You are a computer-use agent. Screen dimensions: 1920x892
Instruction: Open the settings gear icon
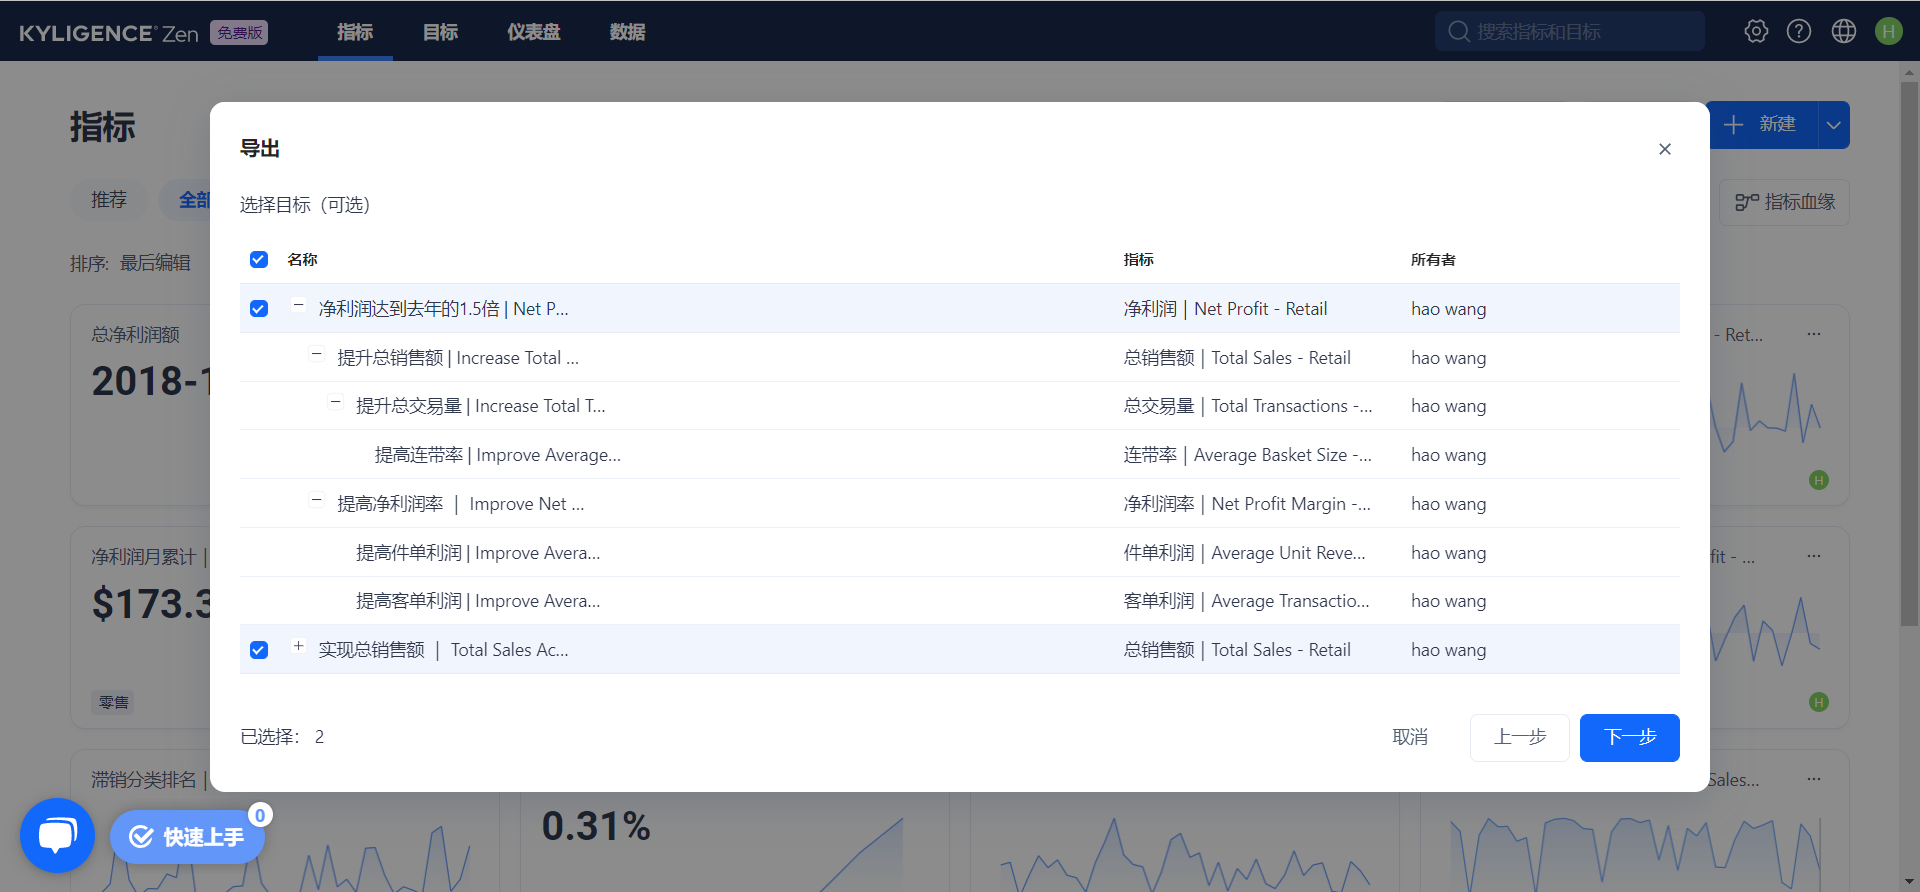click(1756, 31)
